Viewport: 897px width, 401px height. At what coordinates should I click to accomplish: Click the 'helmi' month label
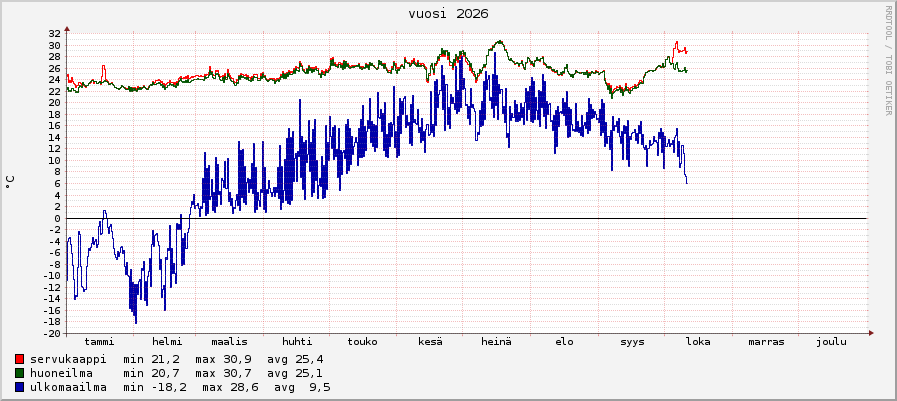(167, 342)
